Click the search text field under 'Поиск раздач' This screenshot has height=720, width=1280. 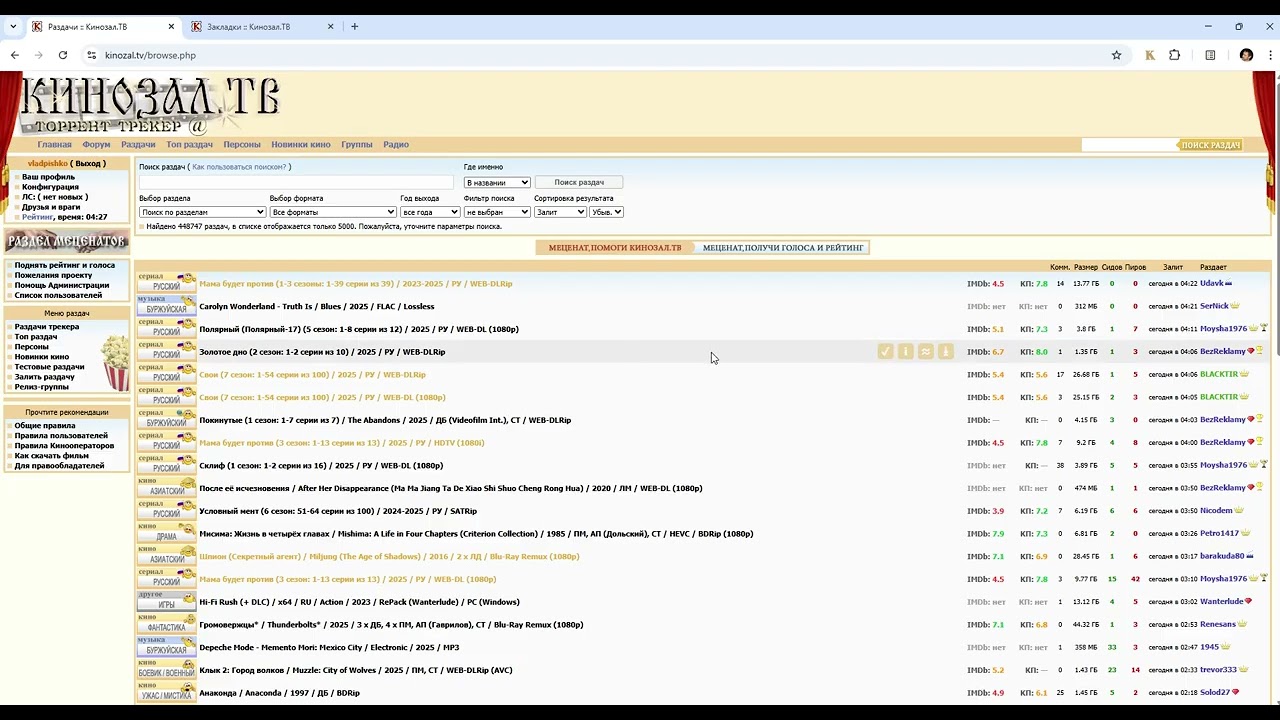coord(297,182)
